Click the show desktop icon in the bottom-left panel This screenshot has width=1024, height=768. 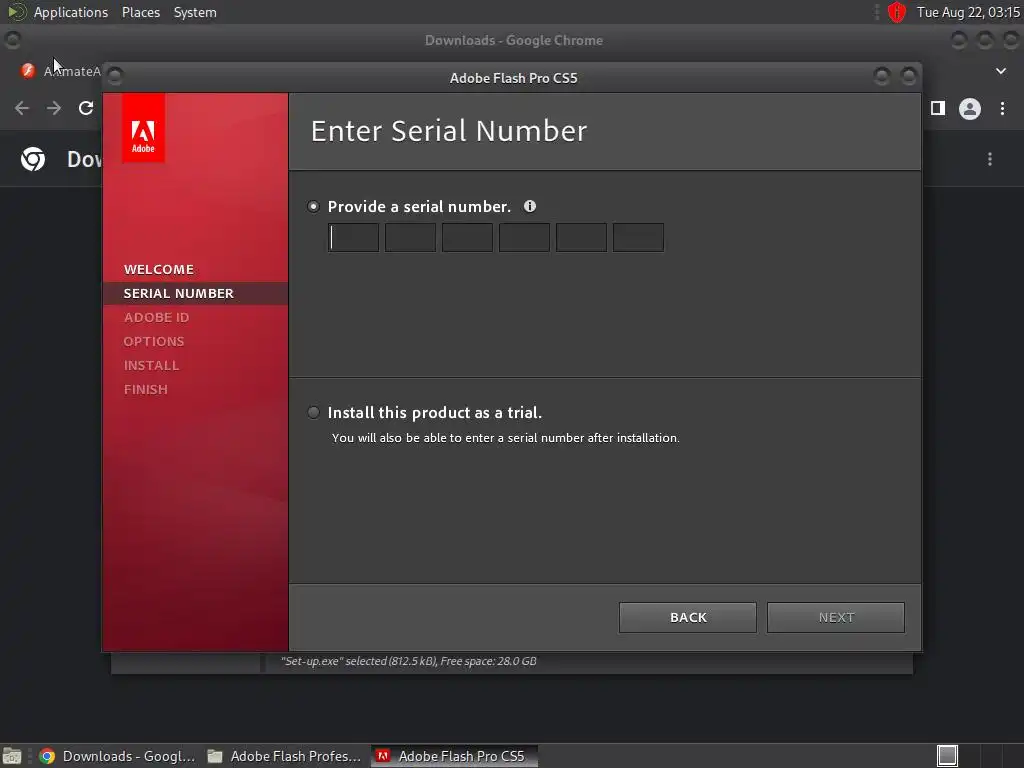click(12, 756)
